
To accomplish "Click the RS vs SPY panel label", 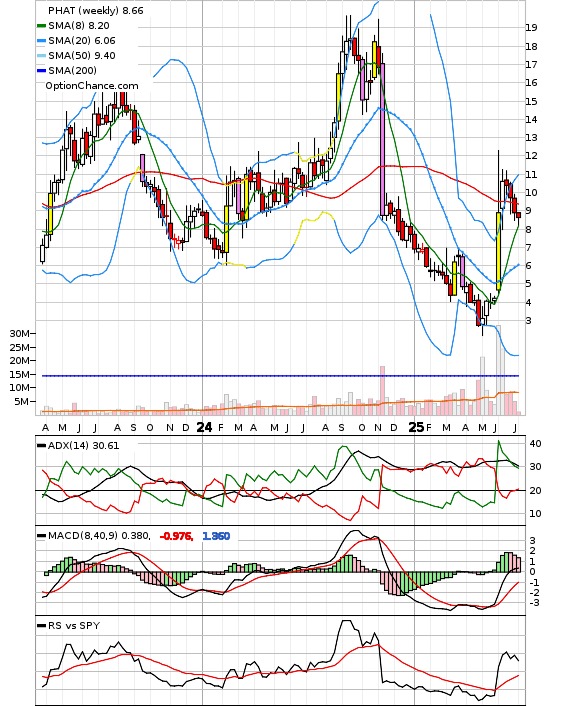I will coord(74,625).
